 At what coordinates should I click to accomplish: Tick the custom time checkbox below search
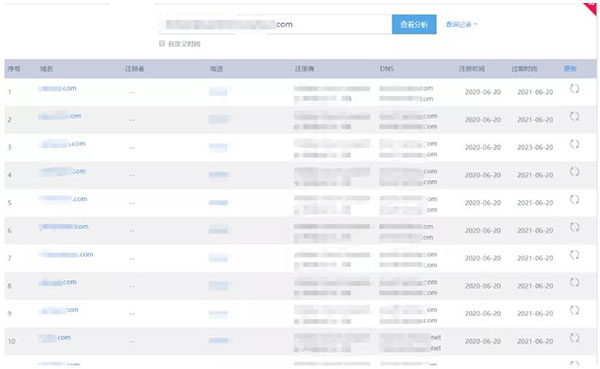(x=162, y=43)
